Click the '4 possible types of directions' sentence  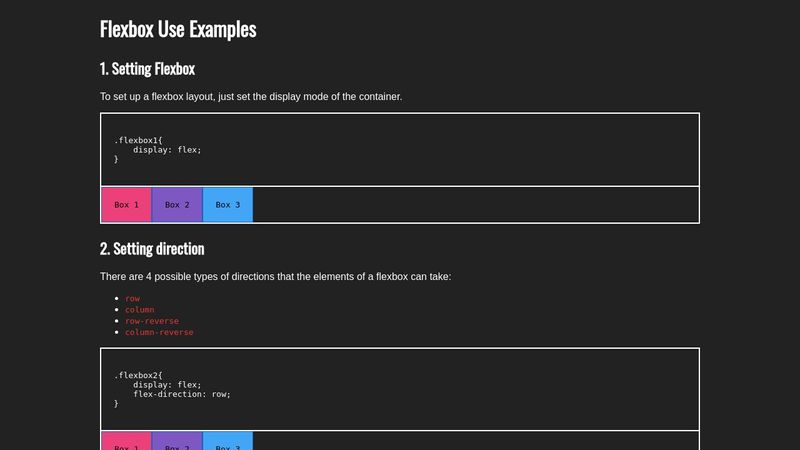(276, 277)
